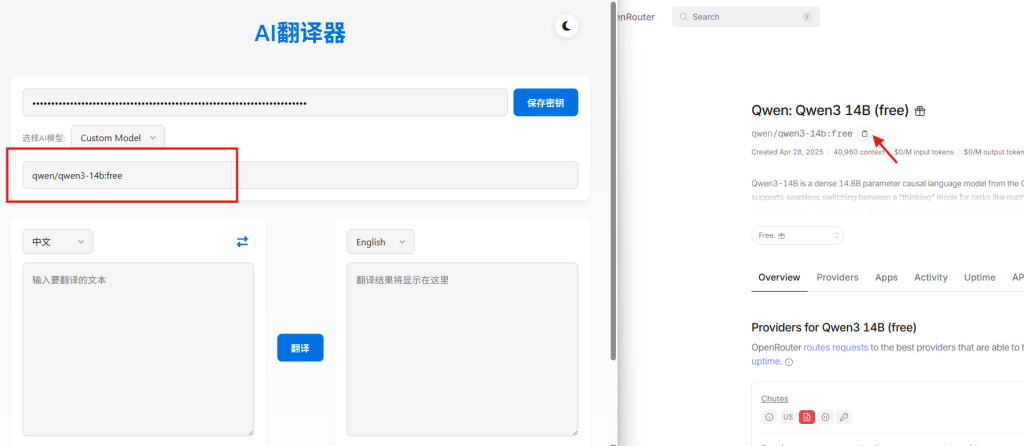This screenshot has width=1024, height=446.
Task: Click the 保存密钥 button
Action: click(545, 103)
